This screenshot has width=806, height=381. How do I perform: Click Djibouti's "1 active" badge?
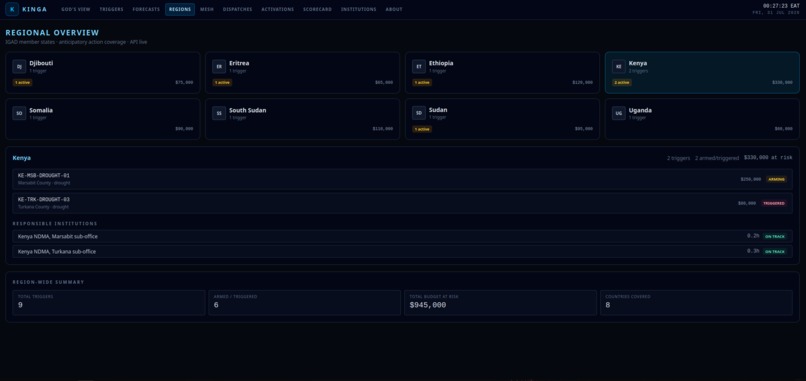coord(22,82)
